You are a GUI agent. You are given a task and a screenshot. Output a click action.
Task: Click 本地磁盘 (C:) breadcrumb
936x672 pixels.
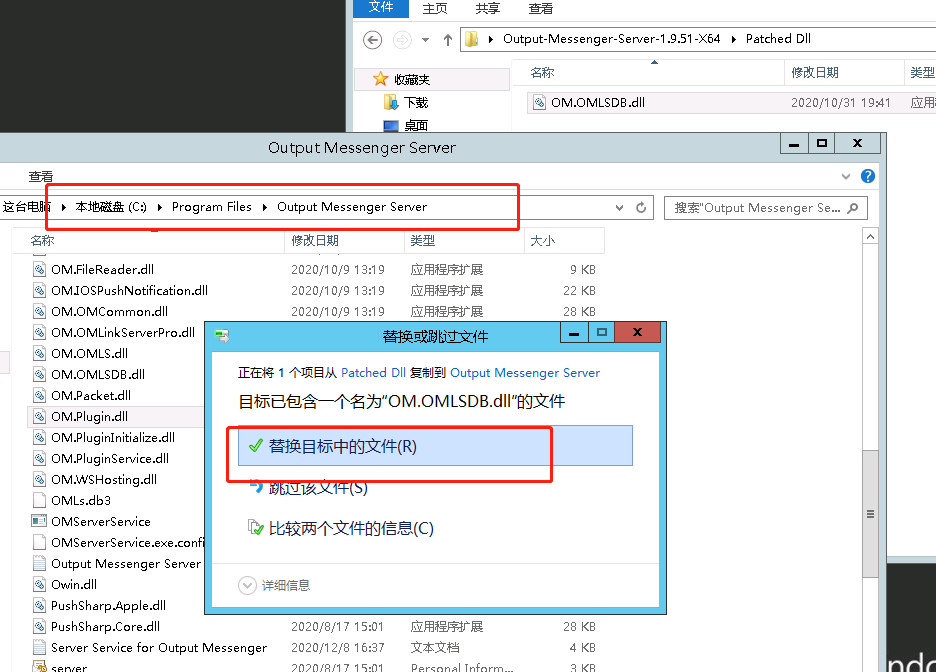pyautogui.click(x=111, y=207)
